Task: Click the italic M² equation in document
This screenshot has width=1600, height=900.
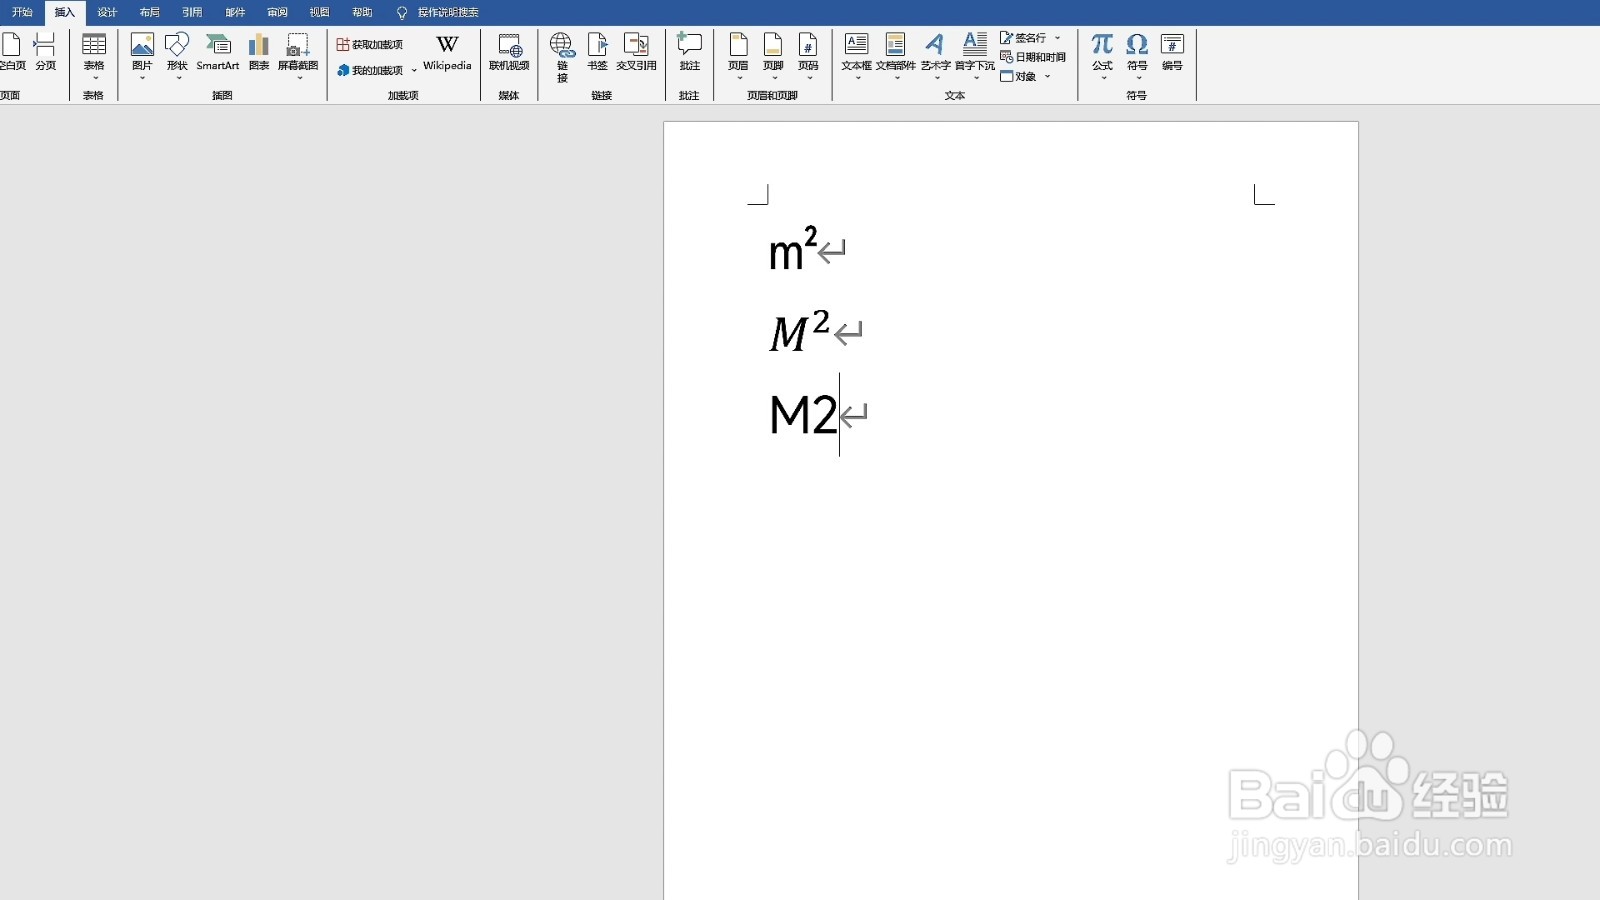Action: pyautogui.click(x=800, y=332)
